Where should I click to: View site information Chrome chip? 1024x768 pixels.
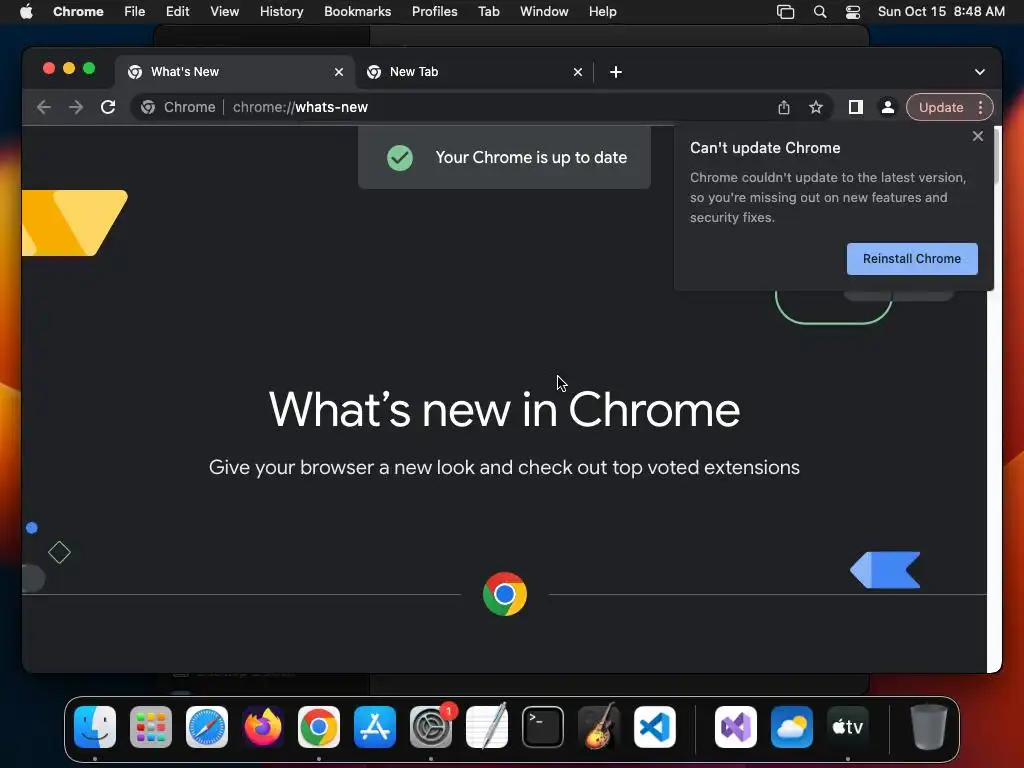[x=178, y=107]
